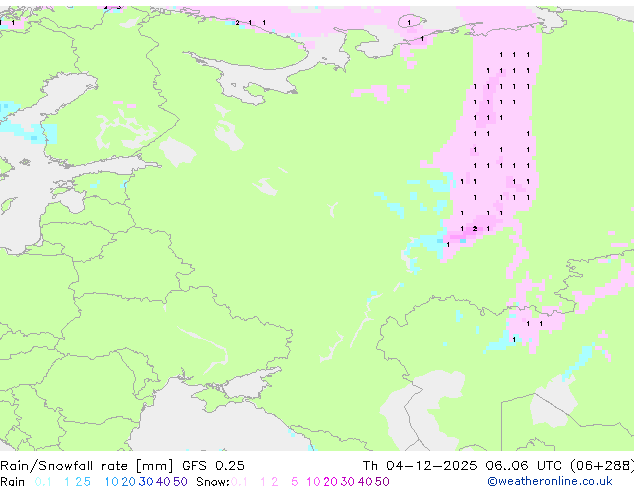Click the Rain legend '10' value

click(112, 482)
